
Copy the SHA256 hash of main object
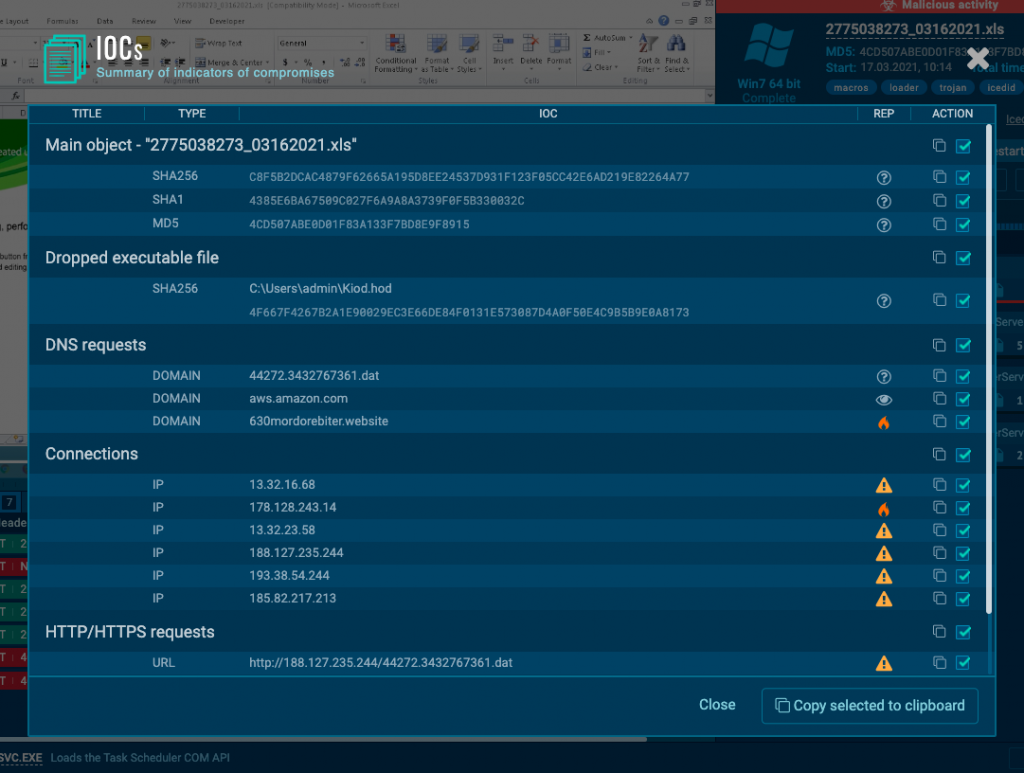(938, 177)
